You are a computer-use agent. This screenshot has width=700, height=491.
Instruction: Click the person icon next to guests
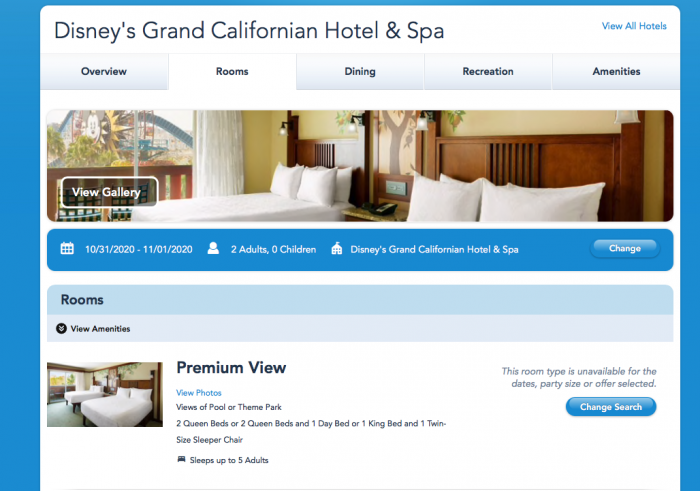pyautogui.click(x=213, y=248)
